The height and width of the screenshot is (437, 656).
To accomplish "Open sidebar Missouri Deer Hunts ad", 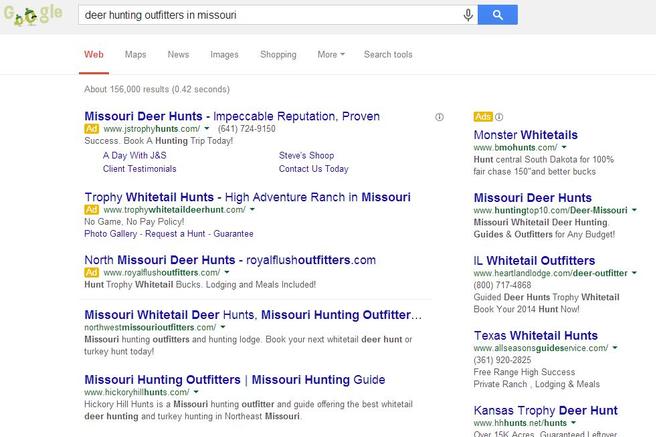I will 533,198.
